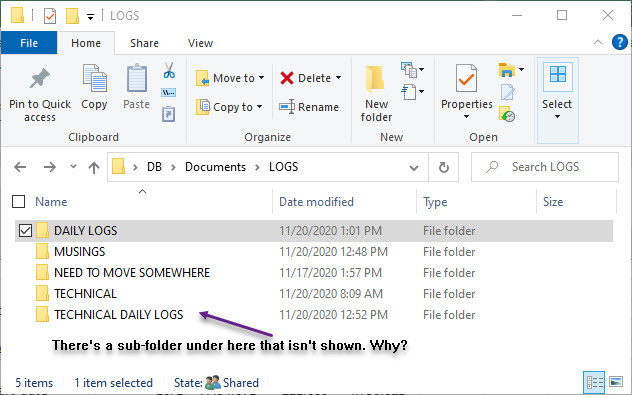632x395 pixels.
Task: Select NEED TO MOVE SOMEWHERE folder
Action: click(132, 273)
